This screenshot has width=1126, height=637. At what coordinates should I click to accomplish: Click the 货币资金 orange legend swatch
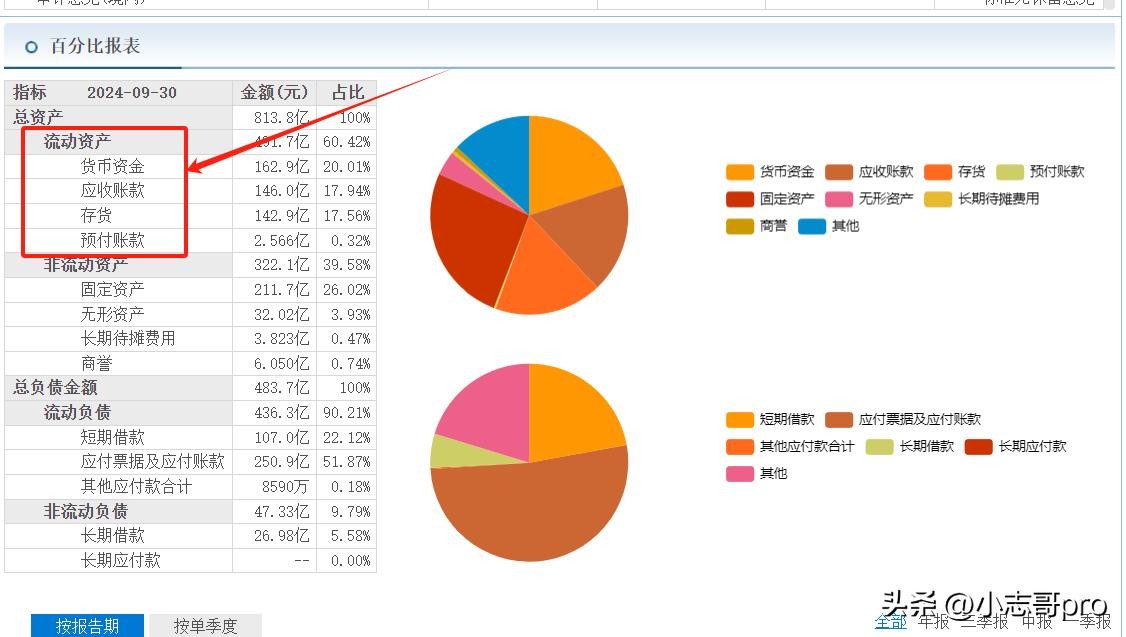point(740,172)
